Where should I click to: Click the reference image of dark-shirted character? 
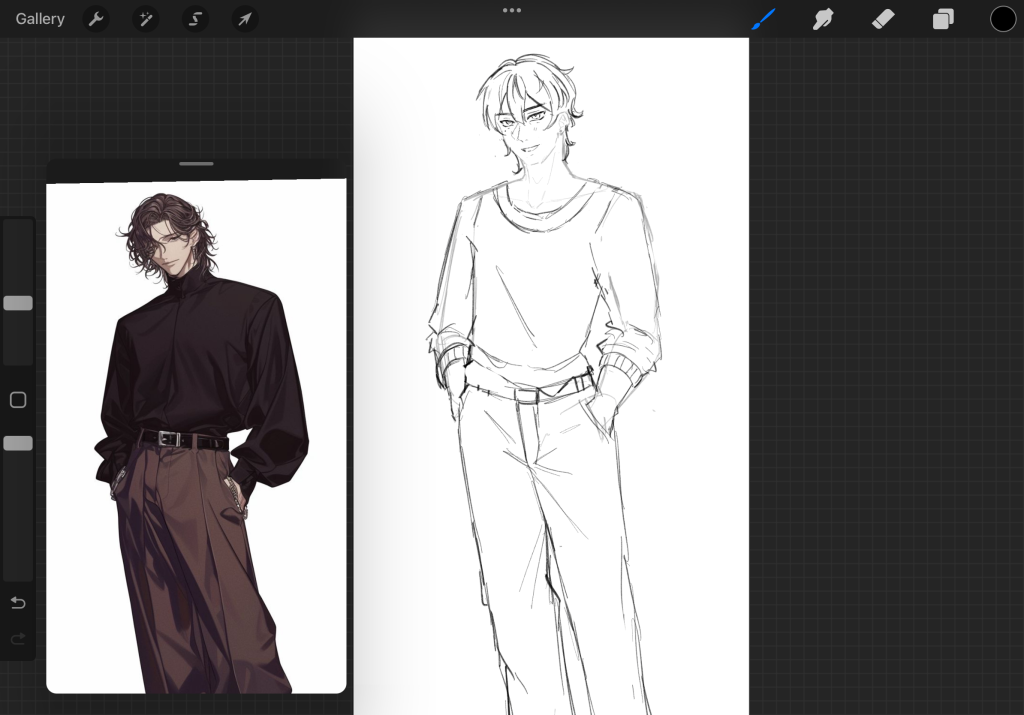coord(196,437)
